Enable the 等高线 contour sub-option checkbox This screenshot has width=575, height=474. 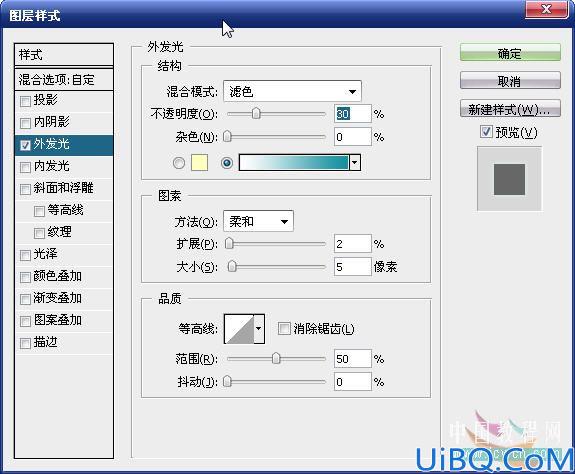click(x=39, y=211)
